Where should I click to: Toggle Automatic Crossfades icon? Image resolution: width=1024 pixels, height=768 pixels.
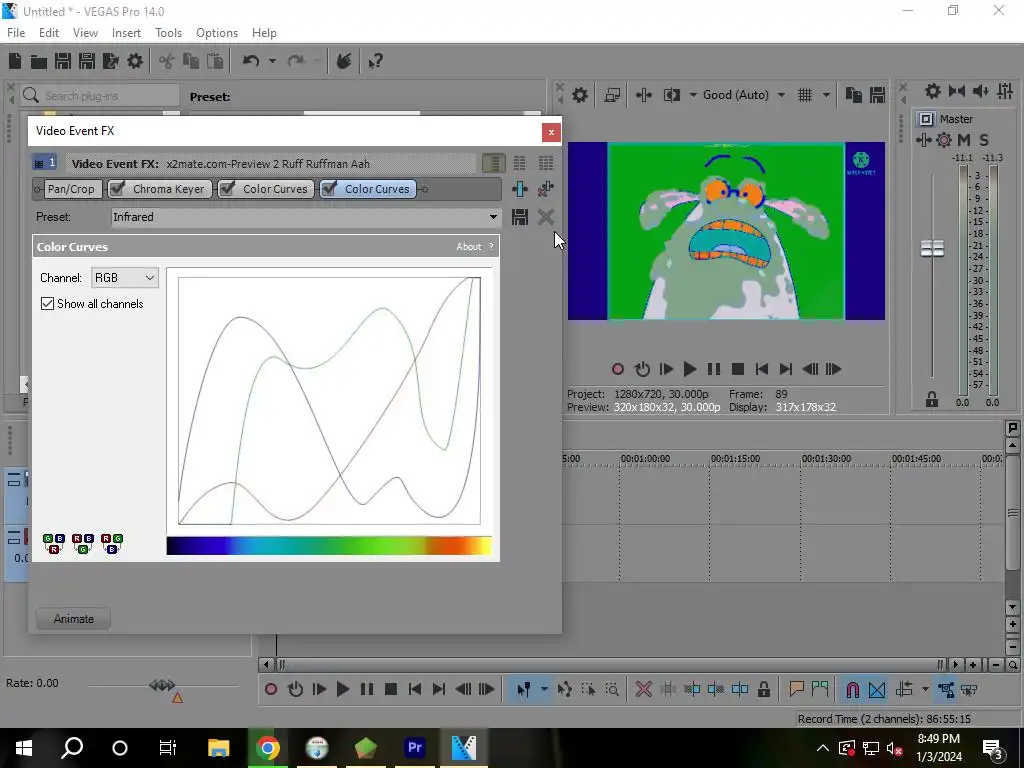[x=877, y=689]
